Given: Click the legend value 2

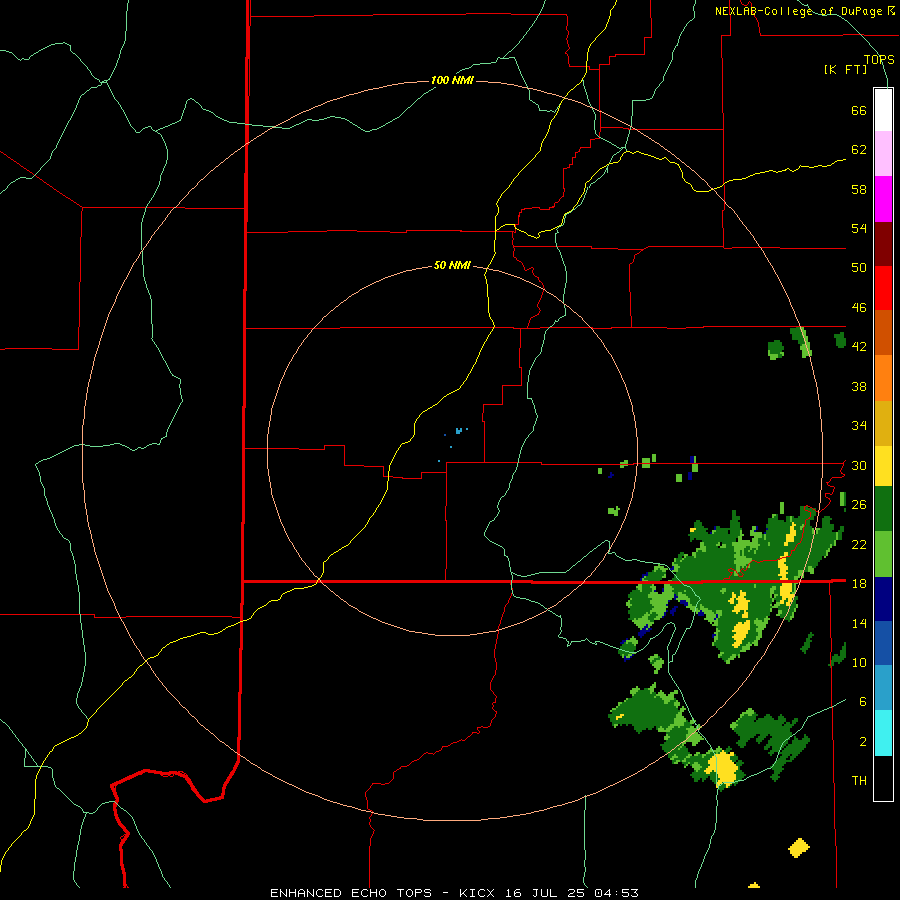Looking at the screenshot, I should click(x=863, y=741).
